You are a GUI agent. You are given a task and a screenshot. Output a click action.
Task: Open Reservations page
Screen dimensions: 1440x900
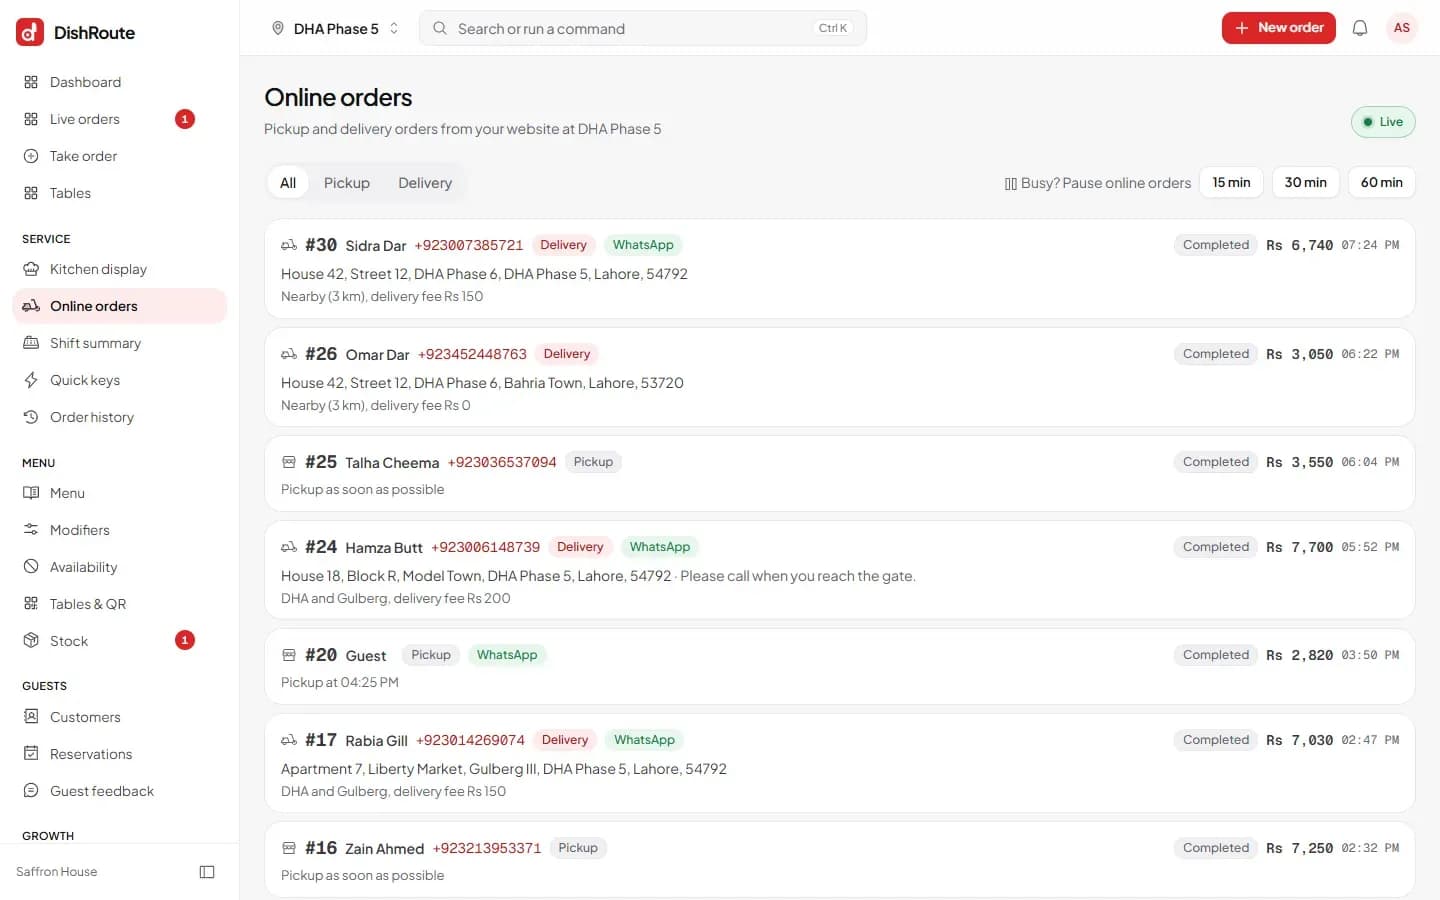pos(120,754)
